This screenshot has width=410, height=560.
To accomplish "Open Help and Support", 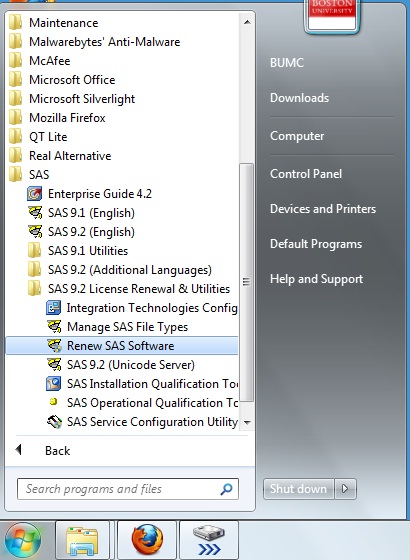I will point(316,279).
